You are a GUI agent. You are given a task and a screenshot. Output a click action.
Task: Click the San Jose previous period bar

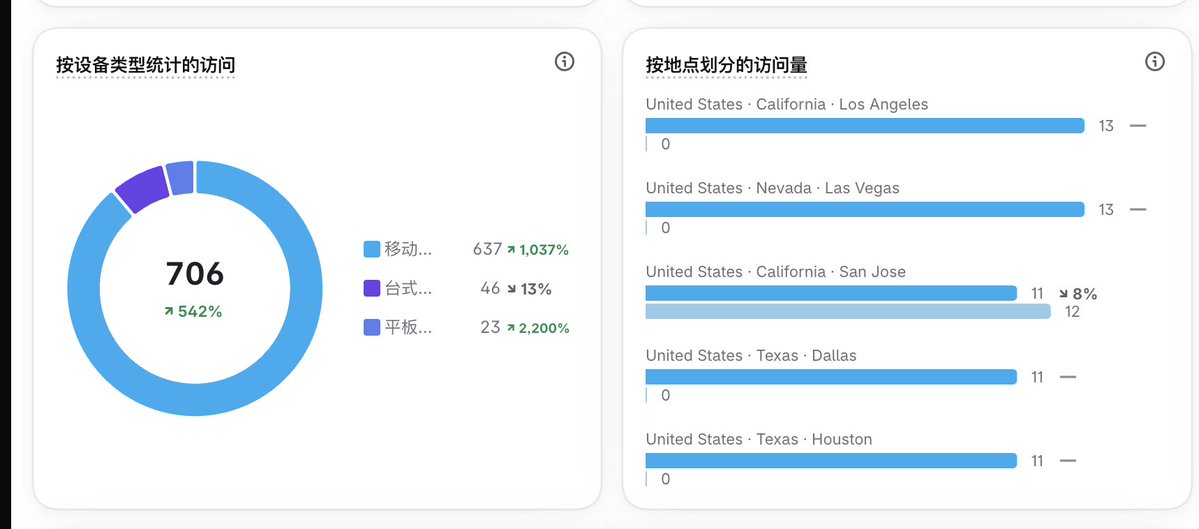[848, 311]
